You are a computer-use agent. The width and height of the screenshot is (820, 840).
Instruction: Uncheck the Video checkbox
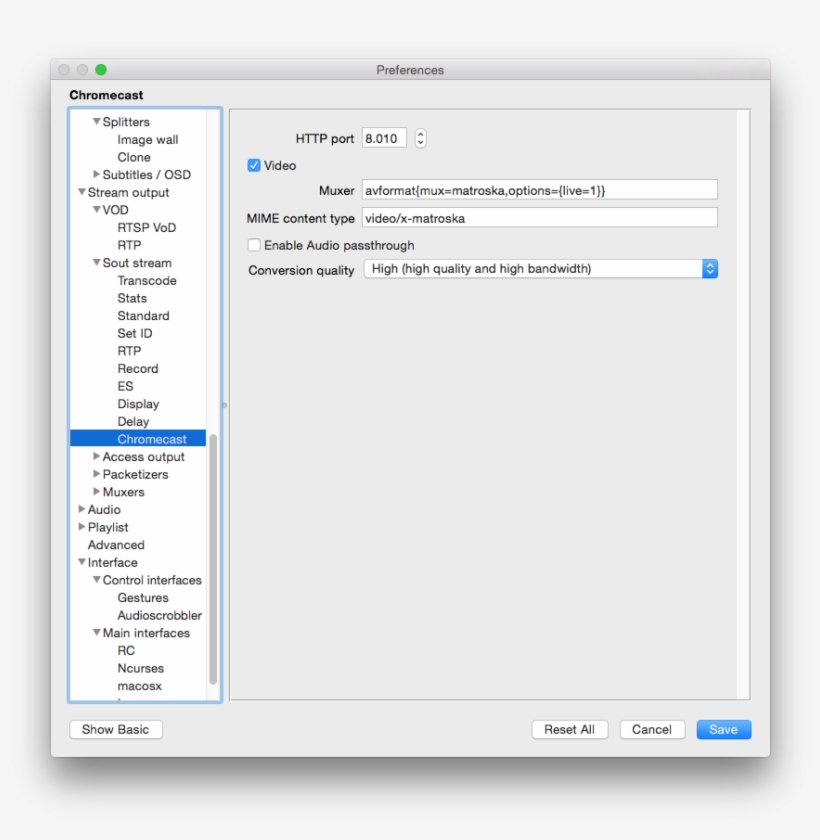coord(254,166)
